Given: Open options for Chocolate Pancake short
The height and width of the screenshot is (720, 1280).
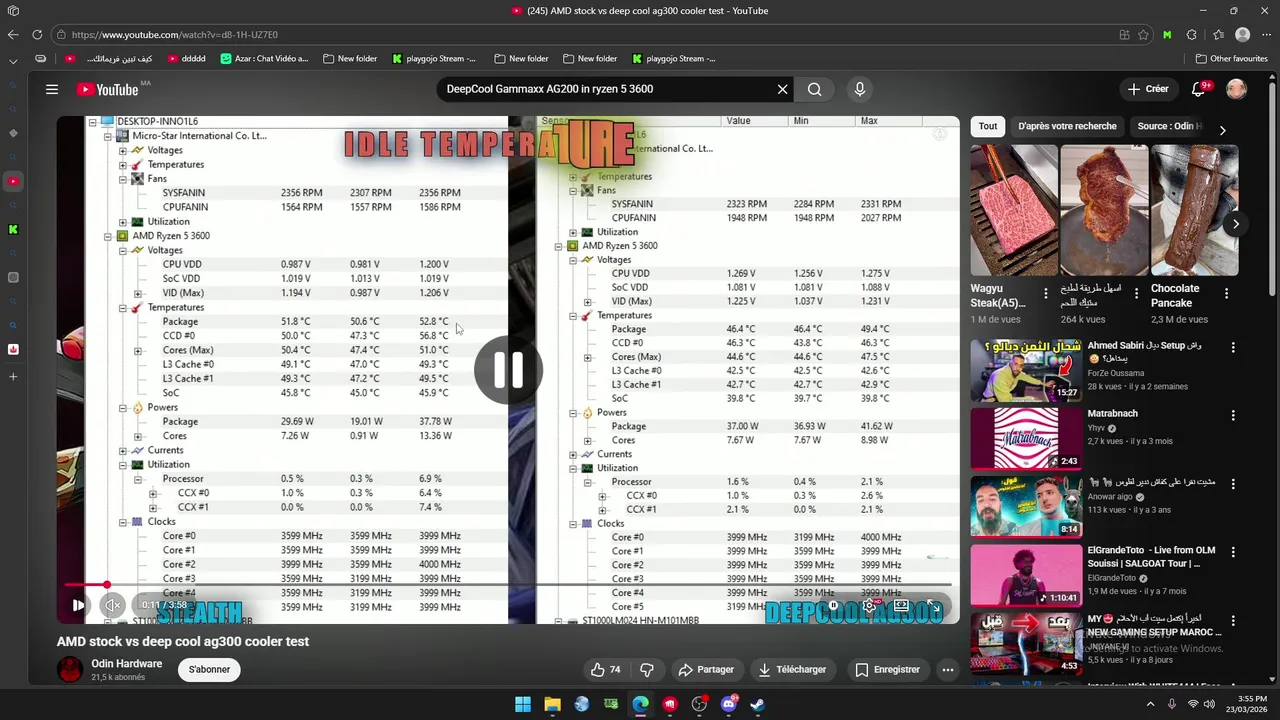Looking at the screenshot, I should pos(1226,294).
